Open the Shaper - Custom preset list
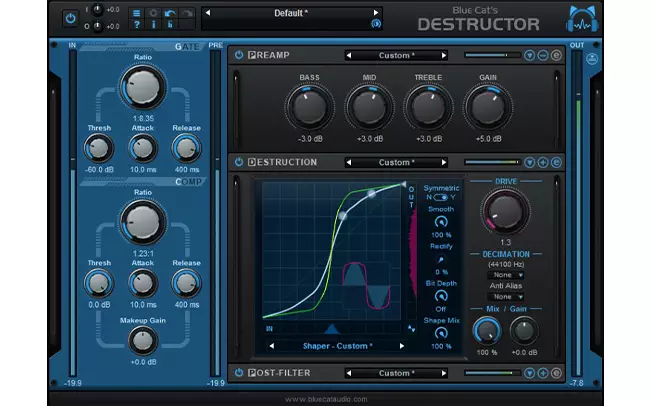Image resolution: width=650 pixels, height=406 pixels. point(337,346)
